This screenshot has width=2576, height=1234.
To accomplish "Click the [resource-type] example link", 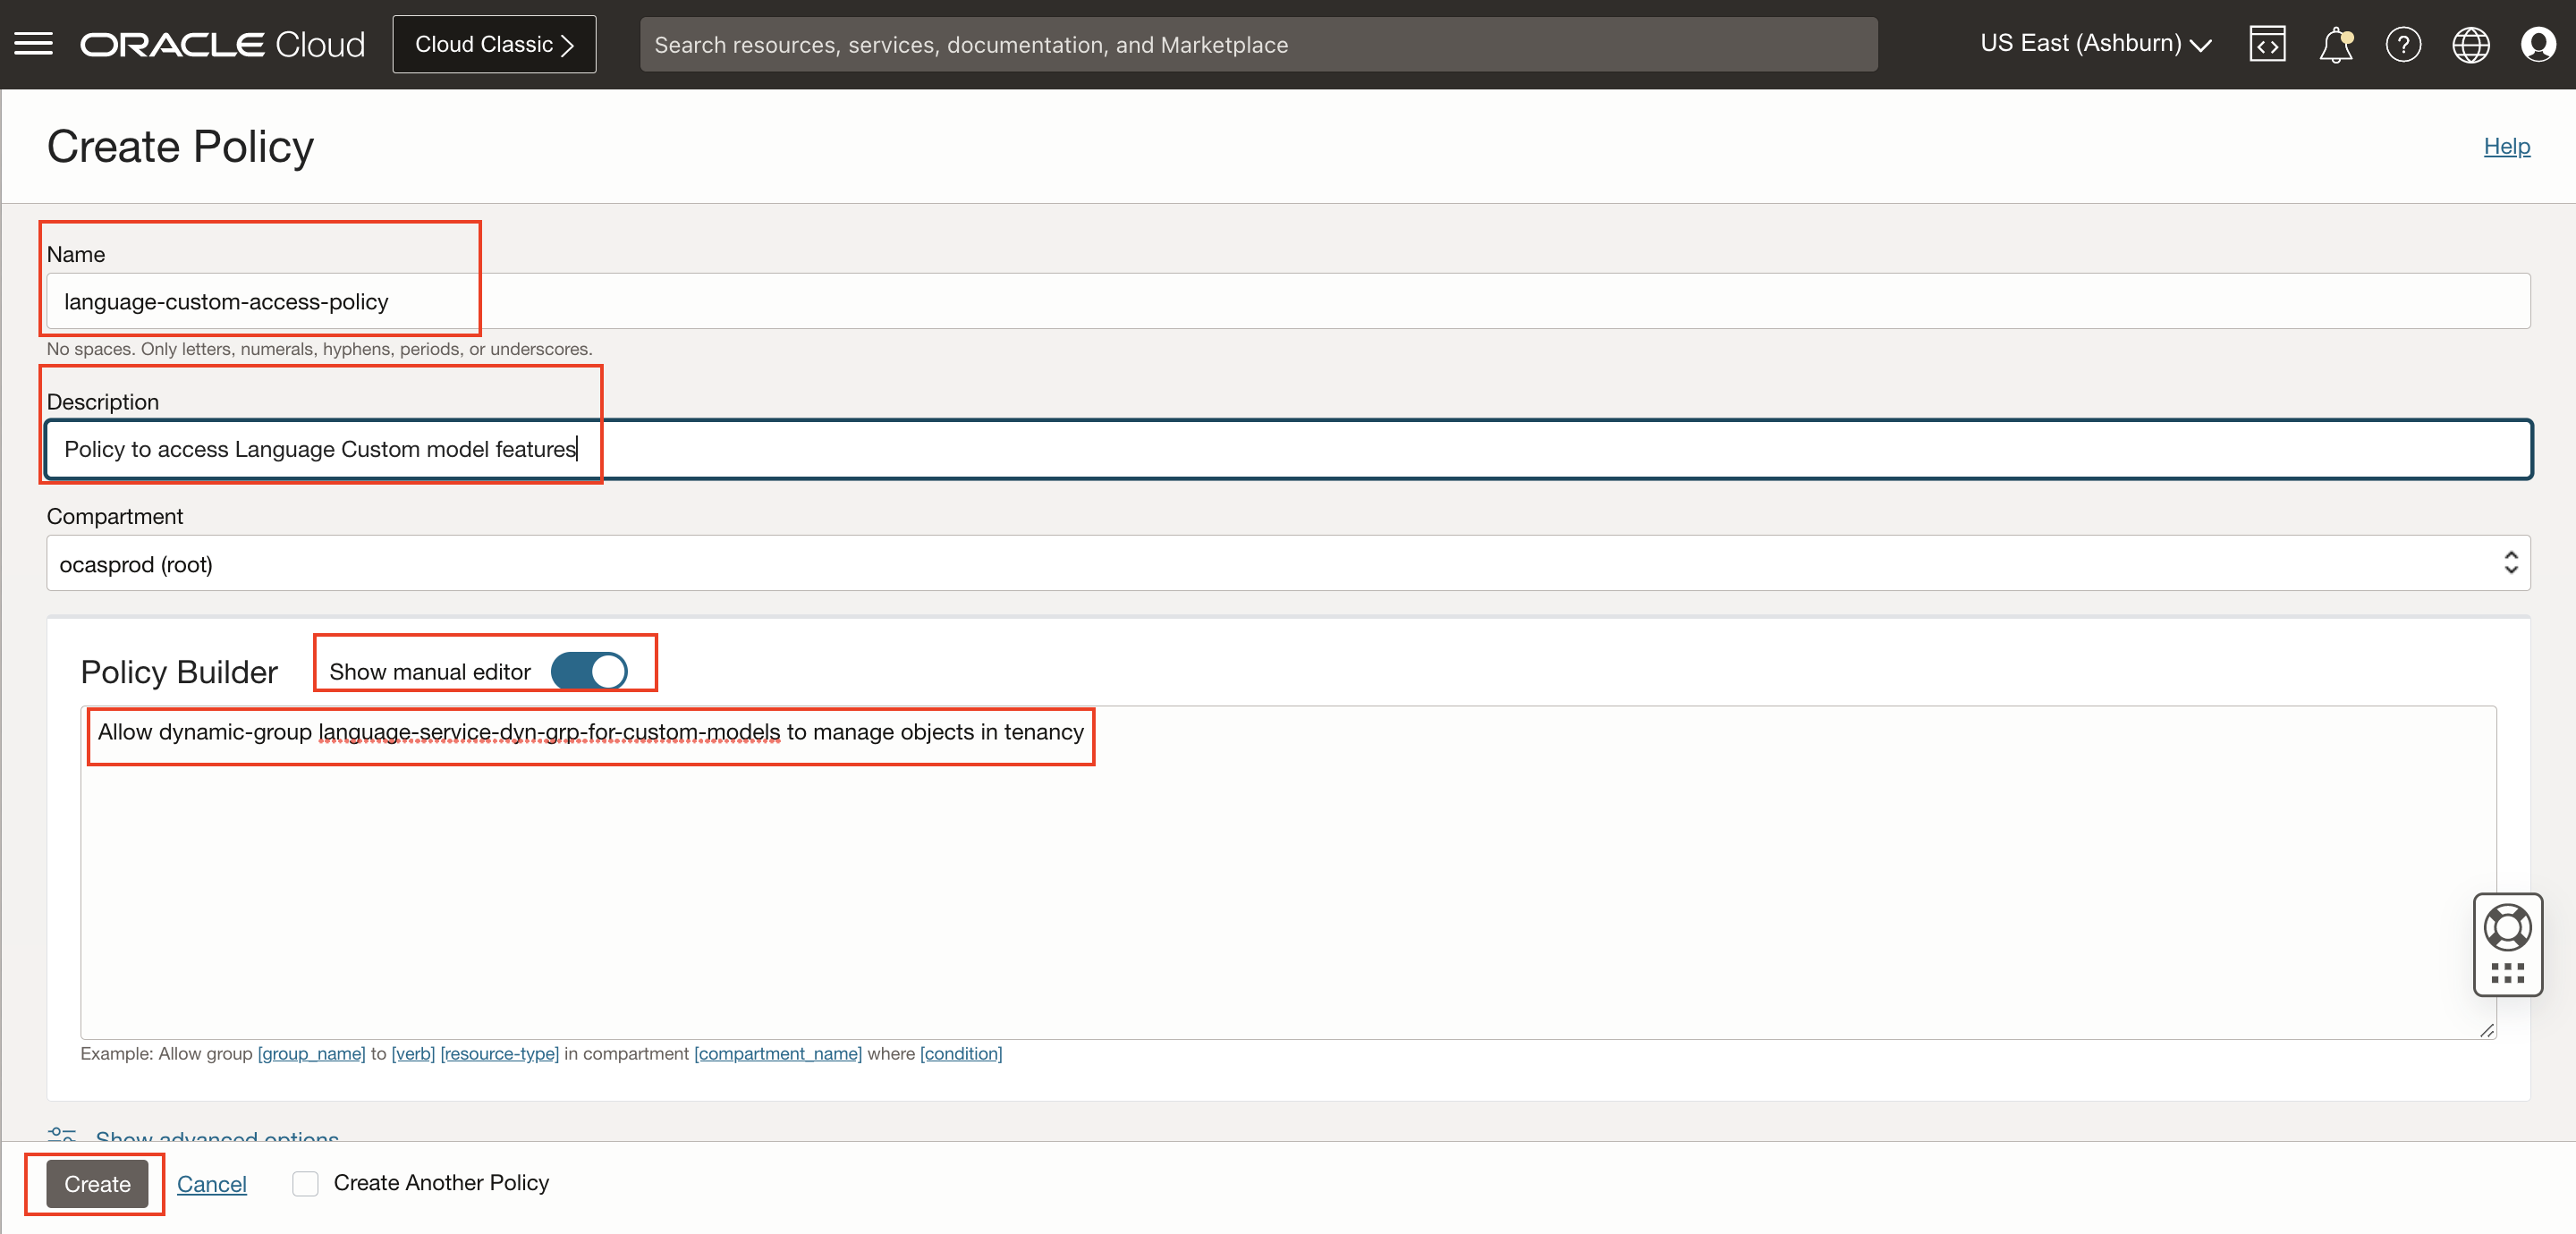I will pos(499,1053).
